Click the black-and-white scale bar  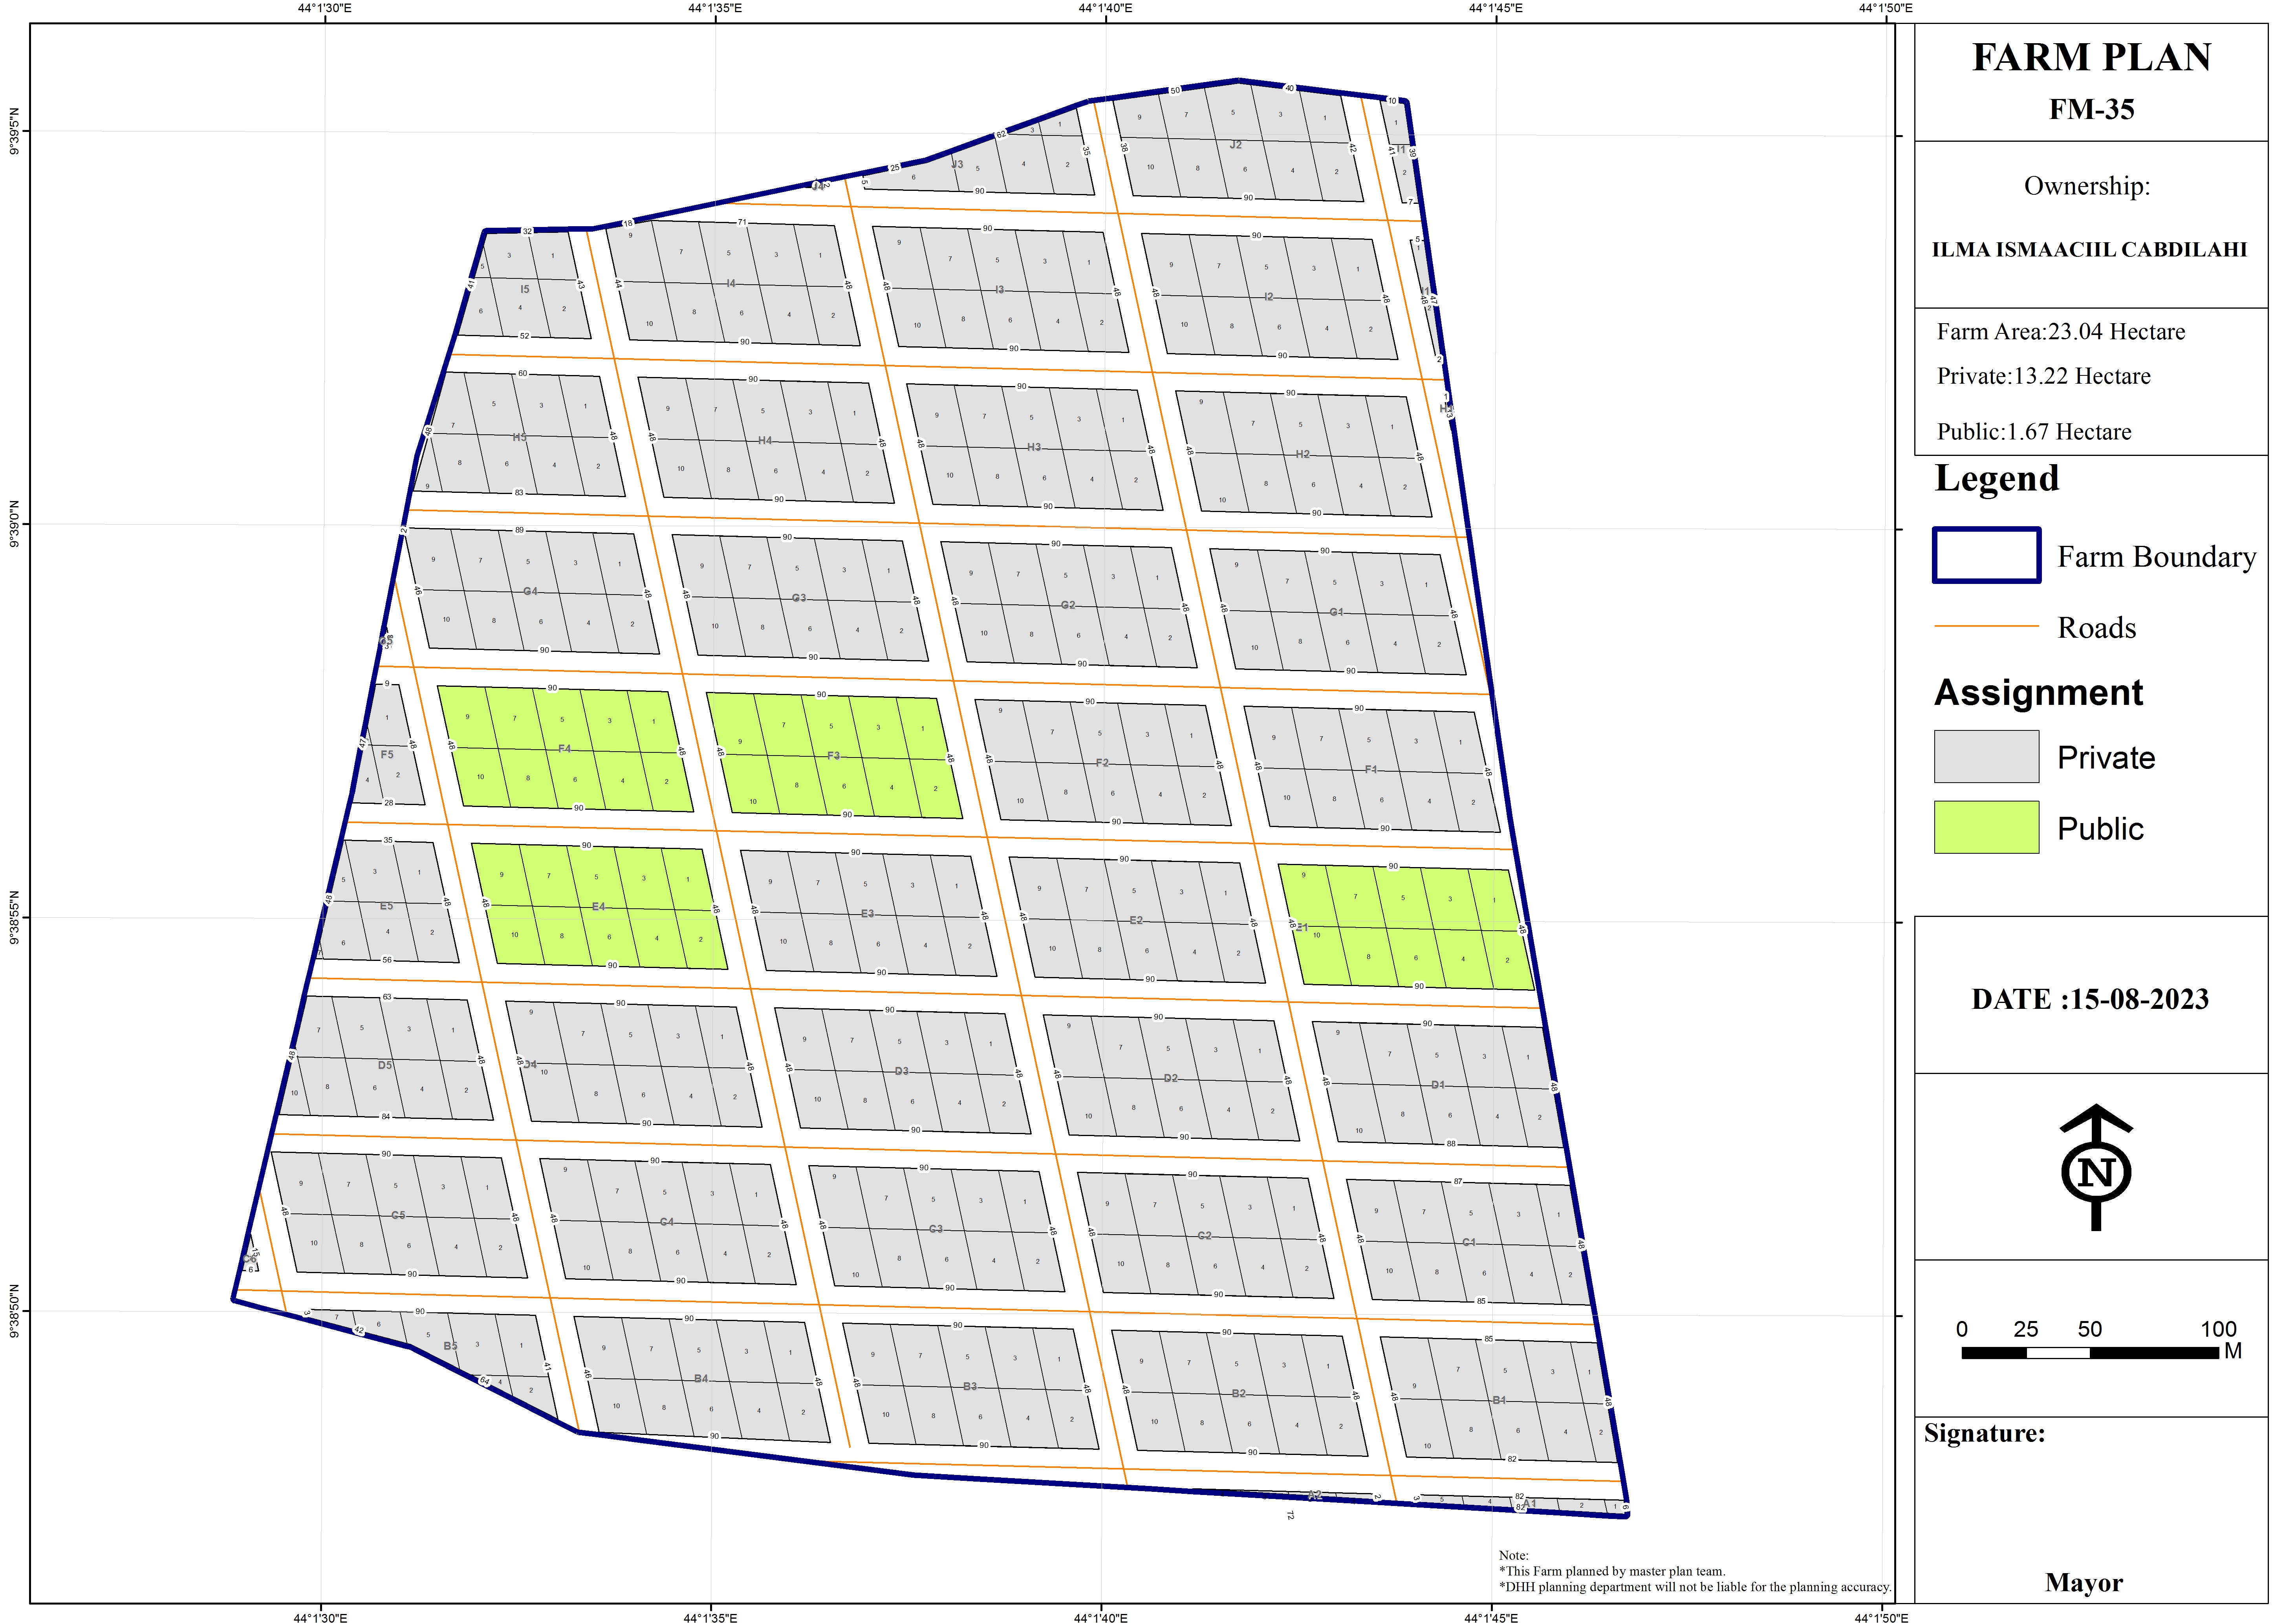pyautogui.click(x=2089, y=1353)
